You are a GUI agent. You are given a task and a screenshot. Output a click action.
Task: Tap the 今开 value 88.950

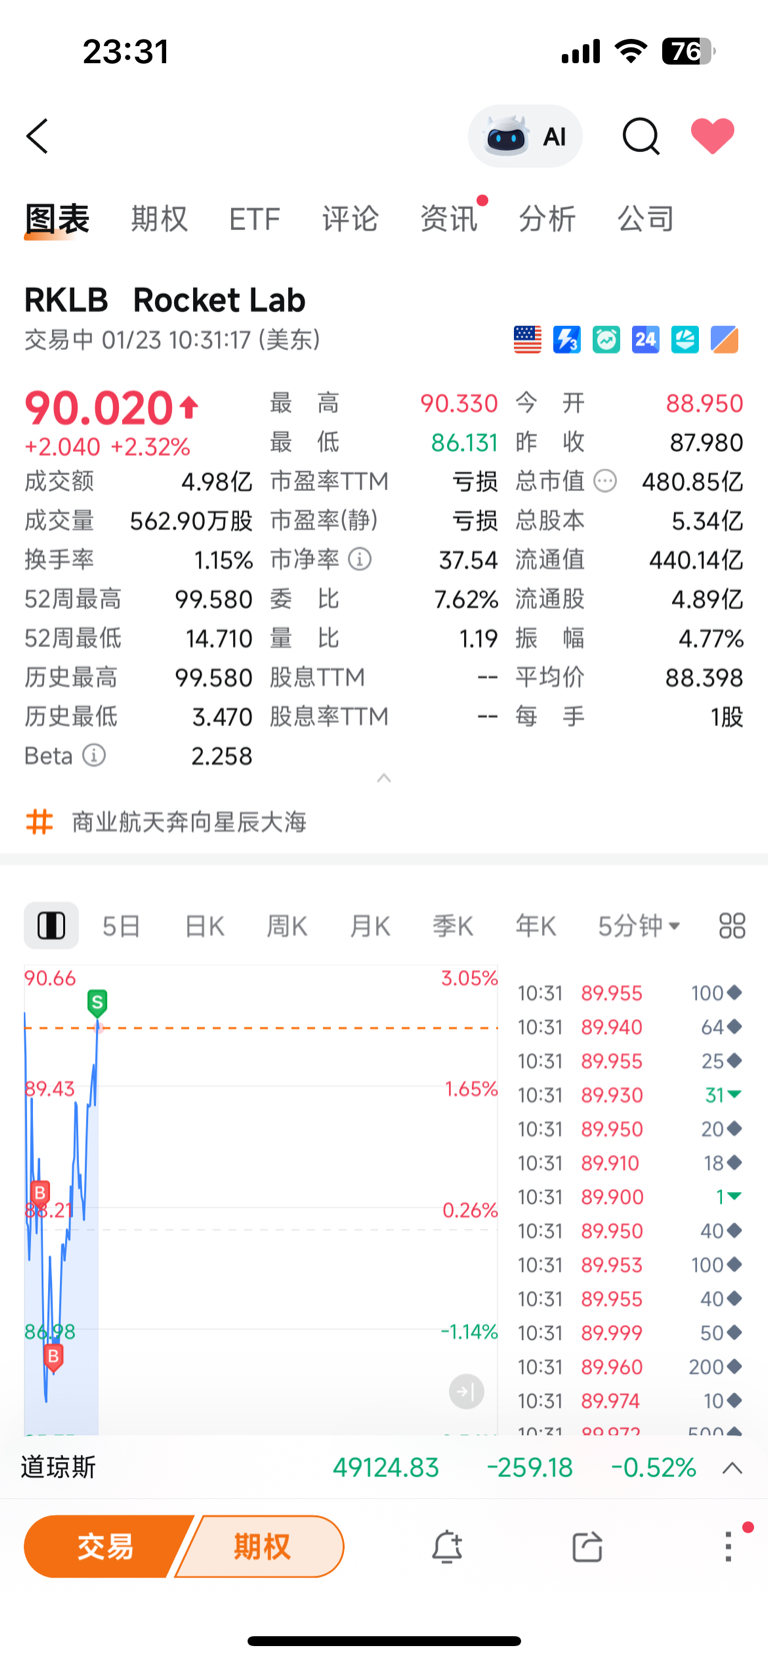pos(704,403)
